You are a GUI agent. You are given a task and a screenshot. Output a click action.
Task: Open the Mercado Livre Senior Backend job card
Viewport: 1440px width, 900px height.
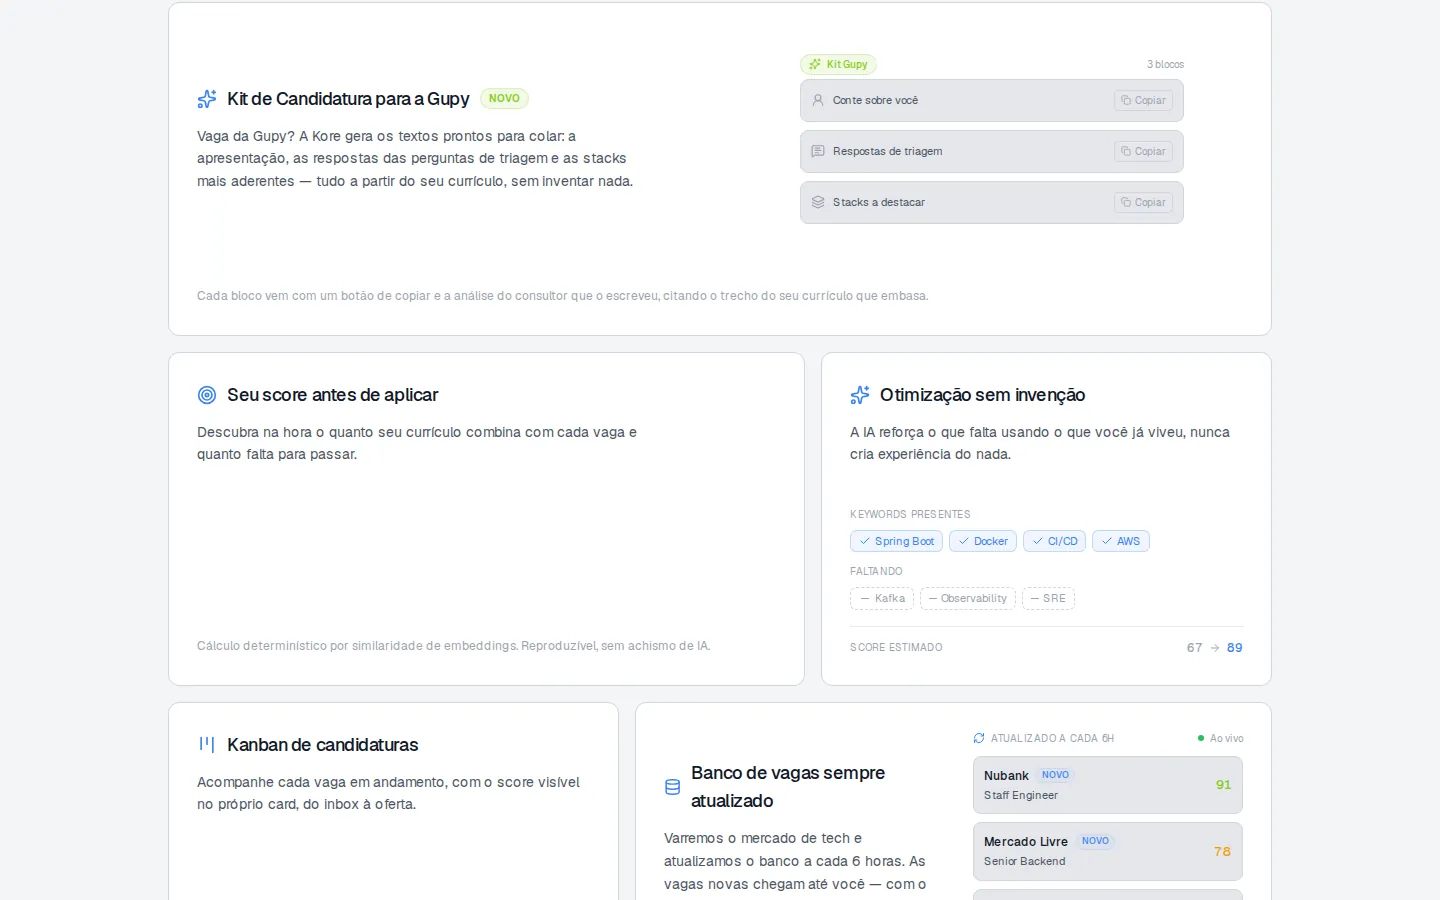coord(1108,851)
